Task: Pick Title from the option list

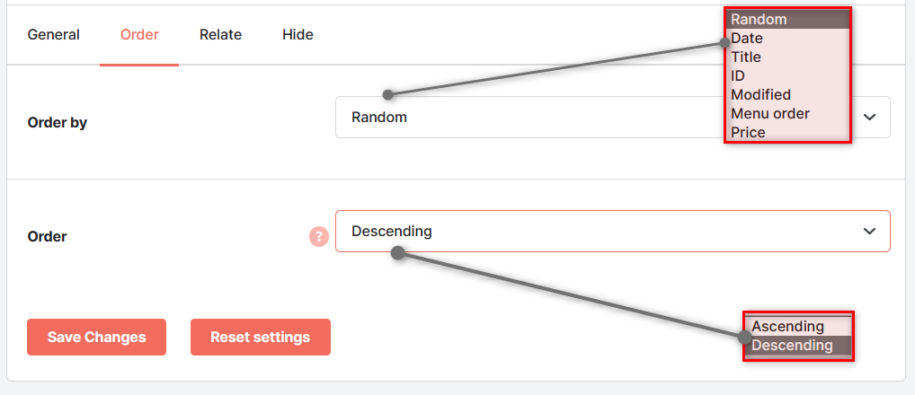Action: [x=788, y=57]
